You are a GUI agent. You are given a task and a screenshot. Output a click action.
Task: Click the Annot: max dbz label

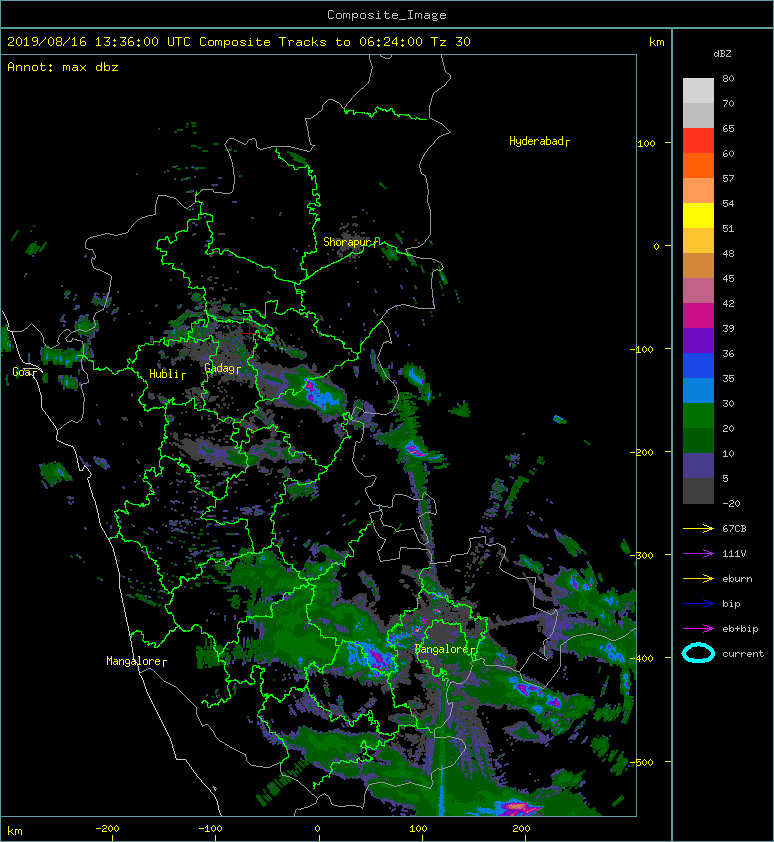[x=62, y=67]
